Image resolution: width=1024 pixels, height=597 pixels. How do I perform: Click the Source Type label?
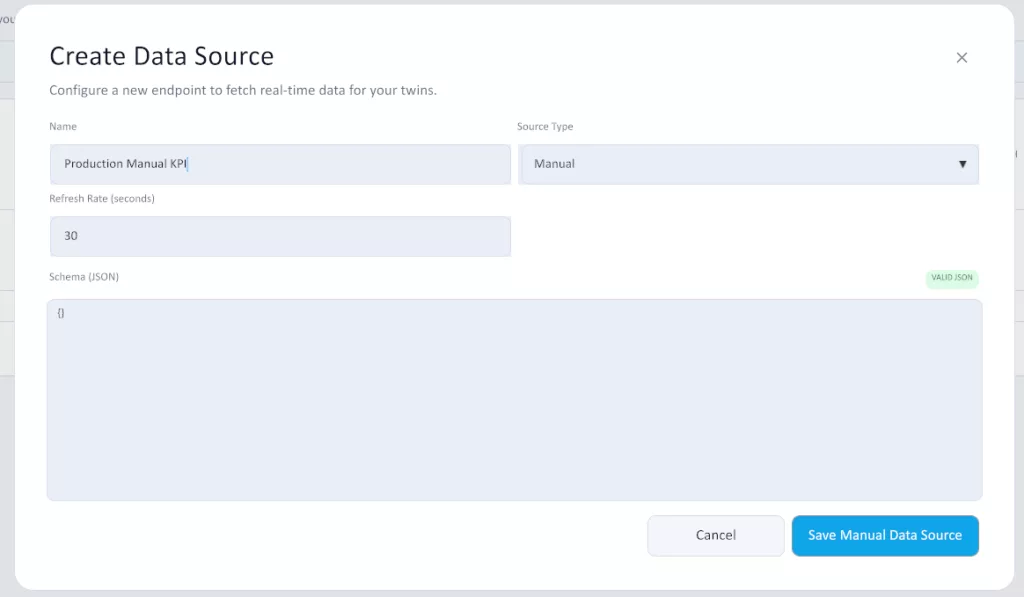click(545, 127)
